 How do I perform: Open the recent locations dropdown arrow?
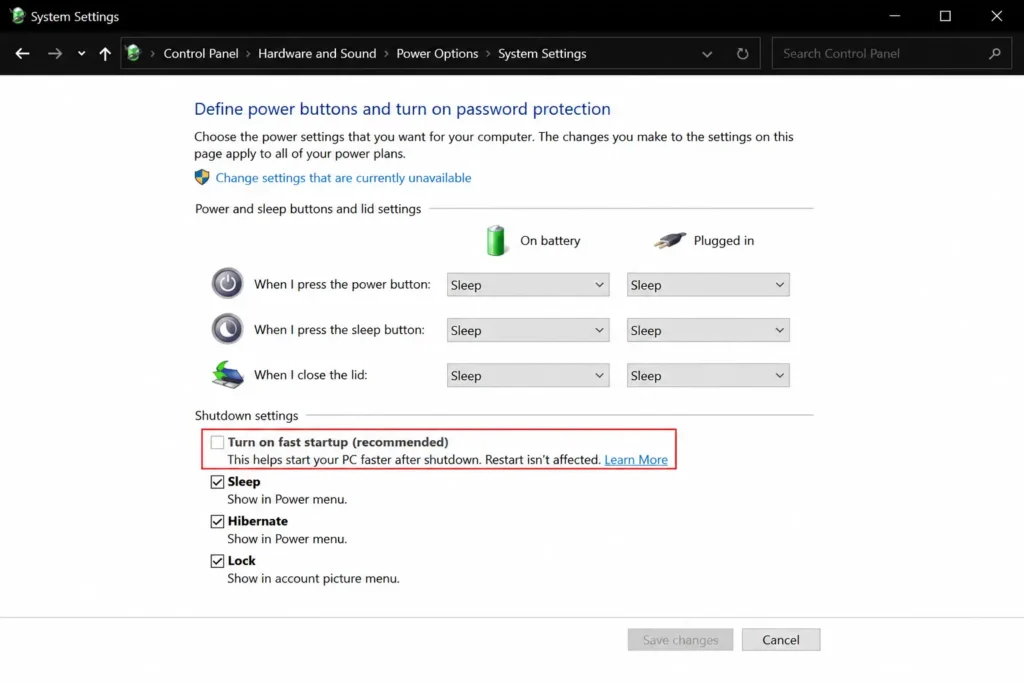[81, 54]
